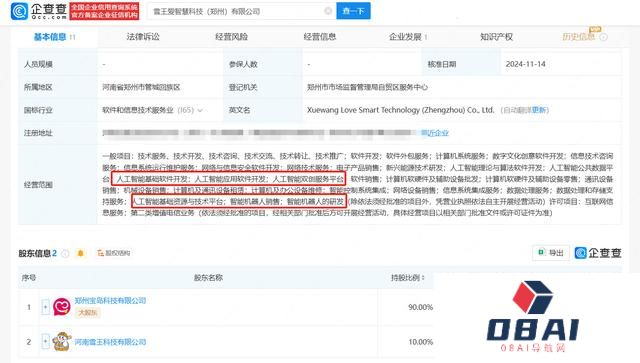Click the 更新 link after the English name
The height and width of the screenshot is (363, 640).
click(x=539, y=110)
